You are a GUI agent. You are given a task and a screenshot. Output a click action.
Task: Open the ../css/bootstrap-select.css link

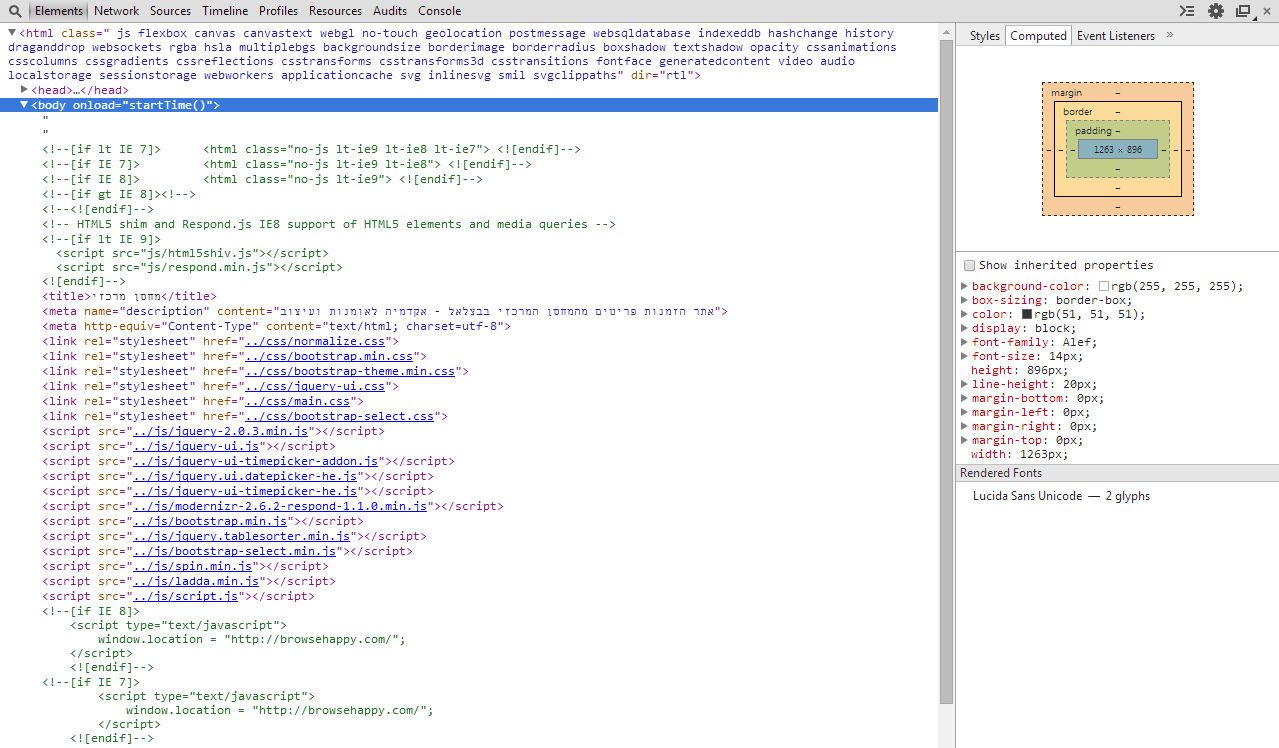coord(337,416)
